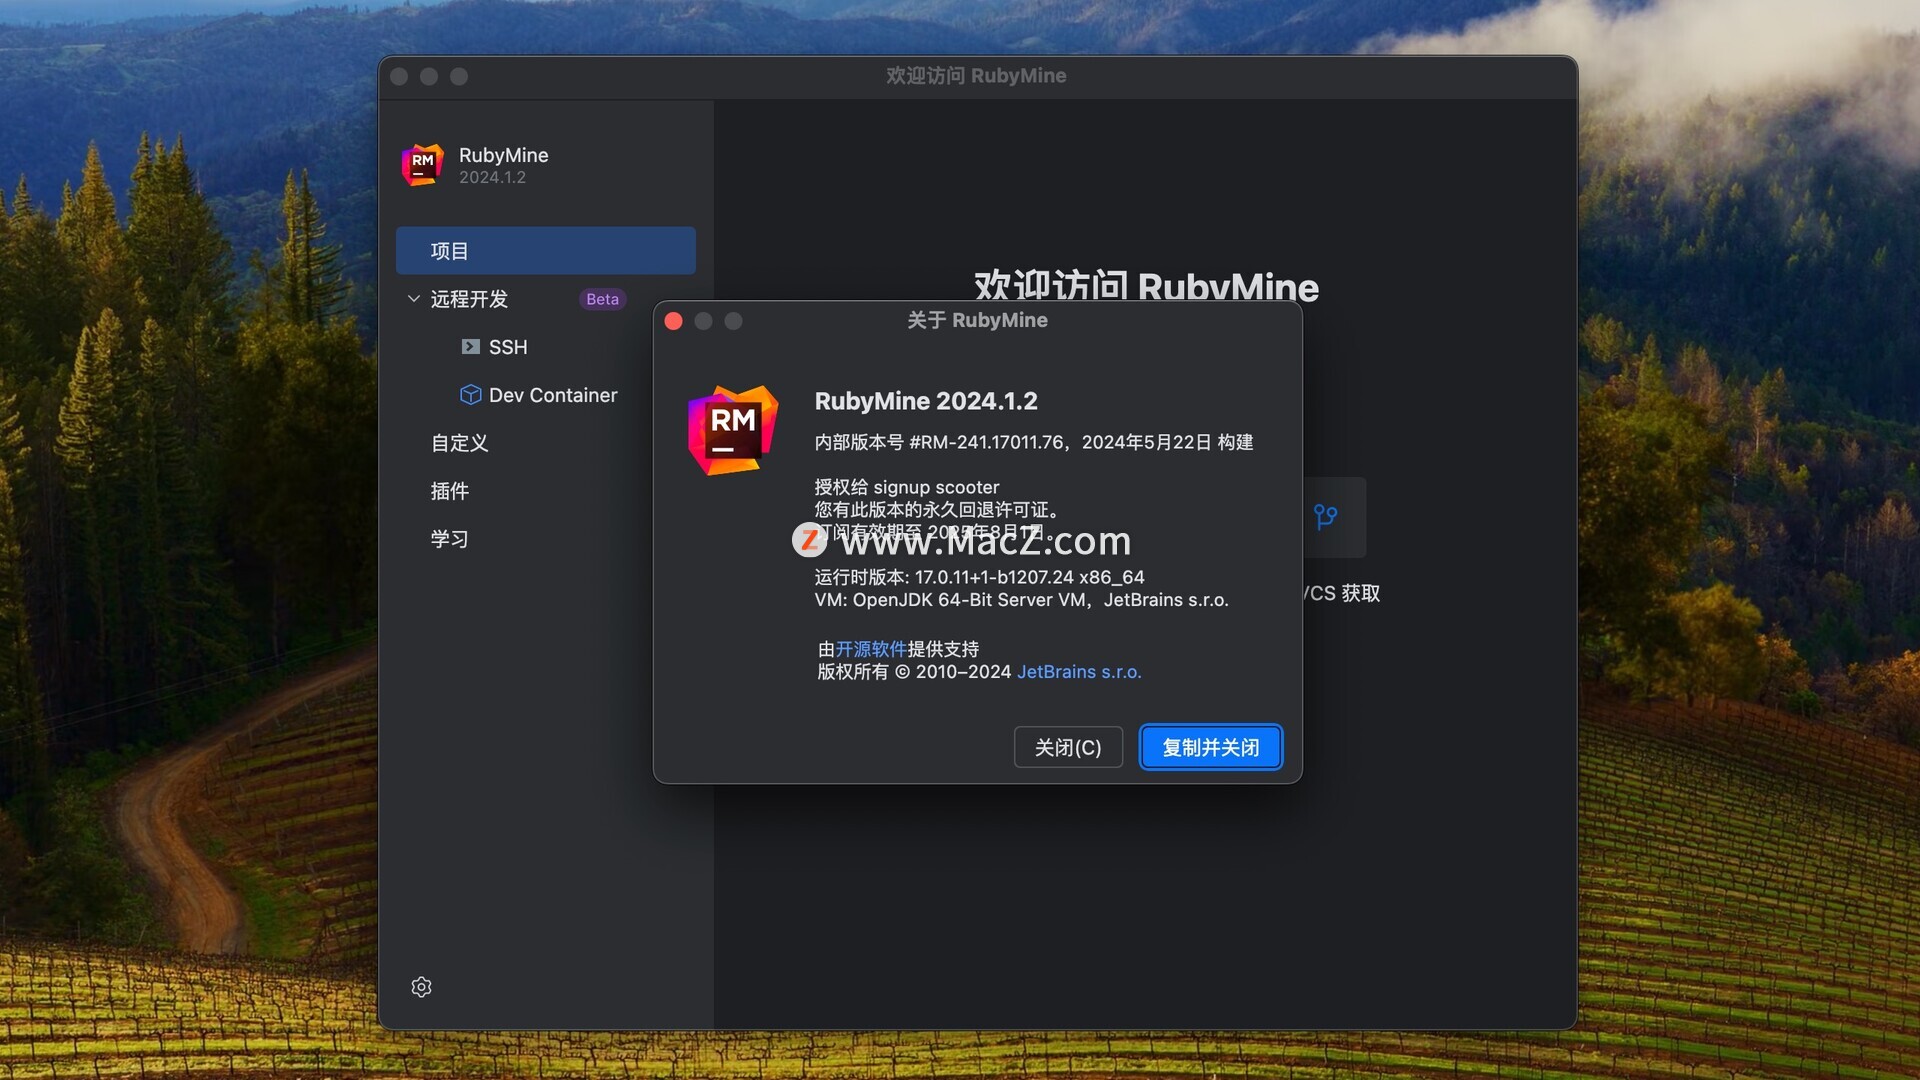Select the 项目 tab

click(545, 249)
